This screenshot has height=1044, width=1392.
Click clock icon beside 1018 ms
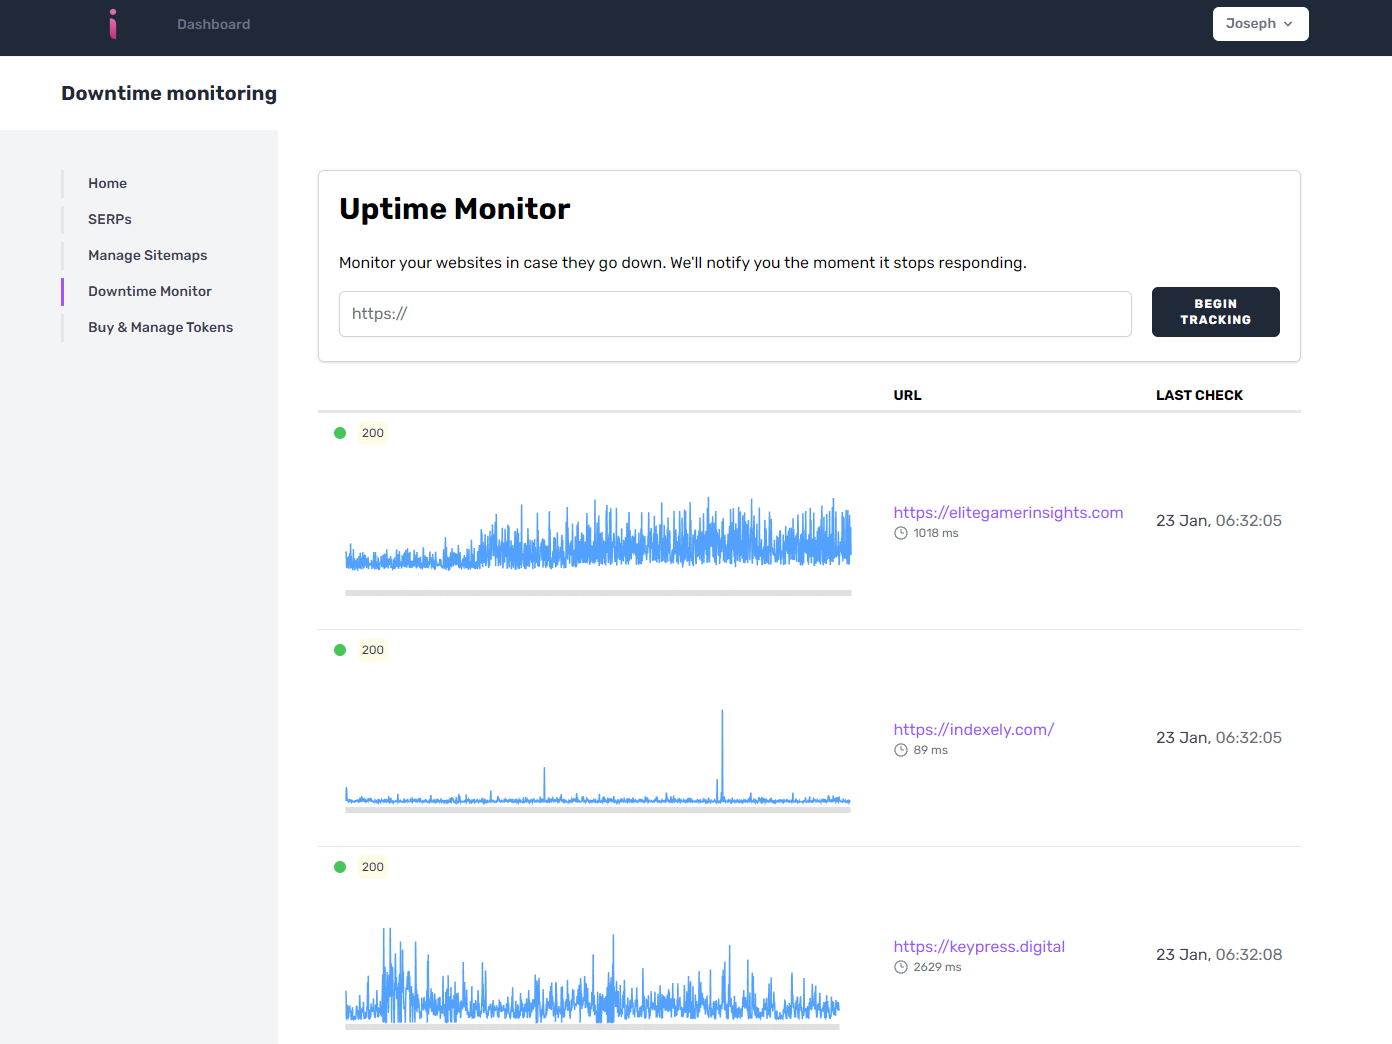click(901, 533)
